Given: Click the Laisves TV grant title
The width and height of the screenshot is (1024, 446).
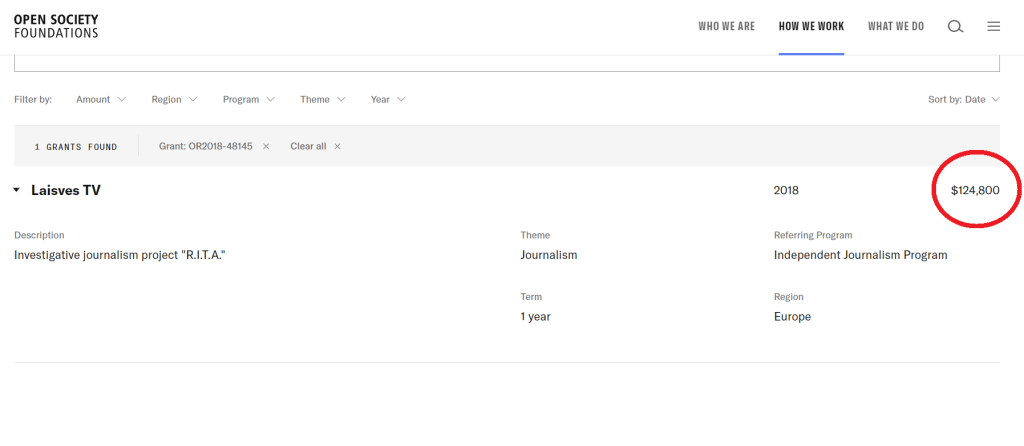Looking at the screenshot, I should point(66,190).
